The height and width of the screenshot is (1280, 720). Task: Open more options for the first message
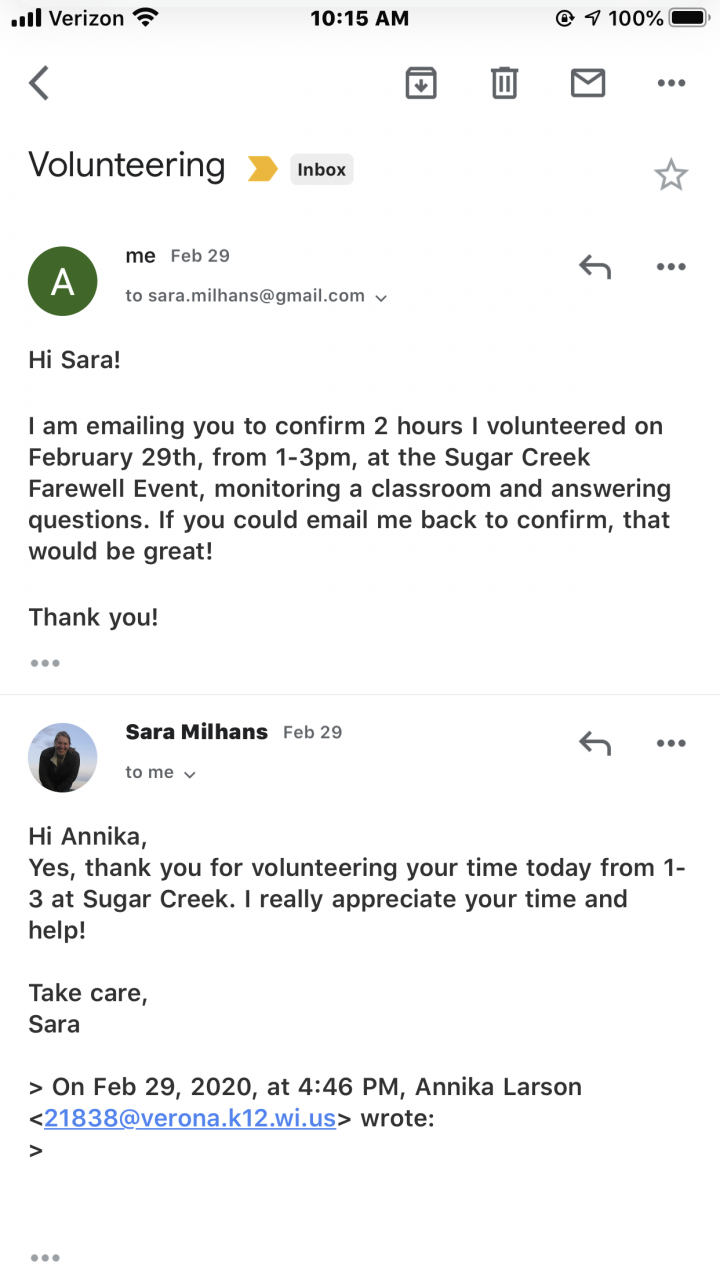click(x=671, y=266)
